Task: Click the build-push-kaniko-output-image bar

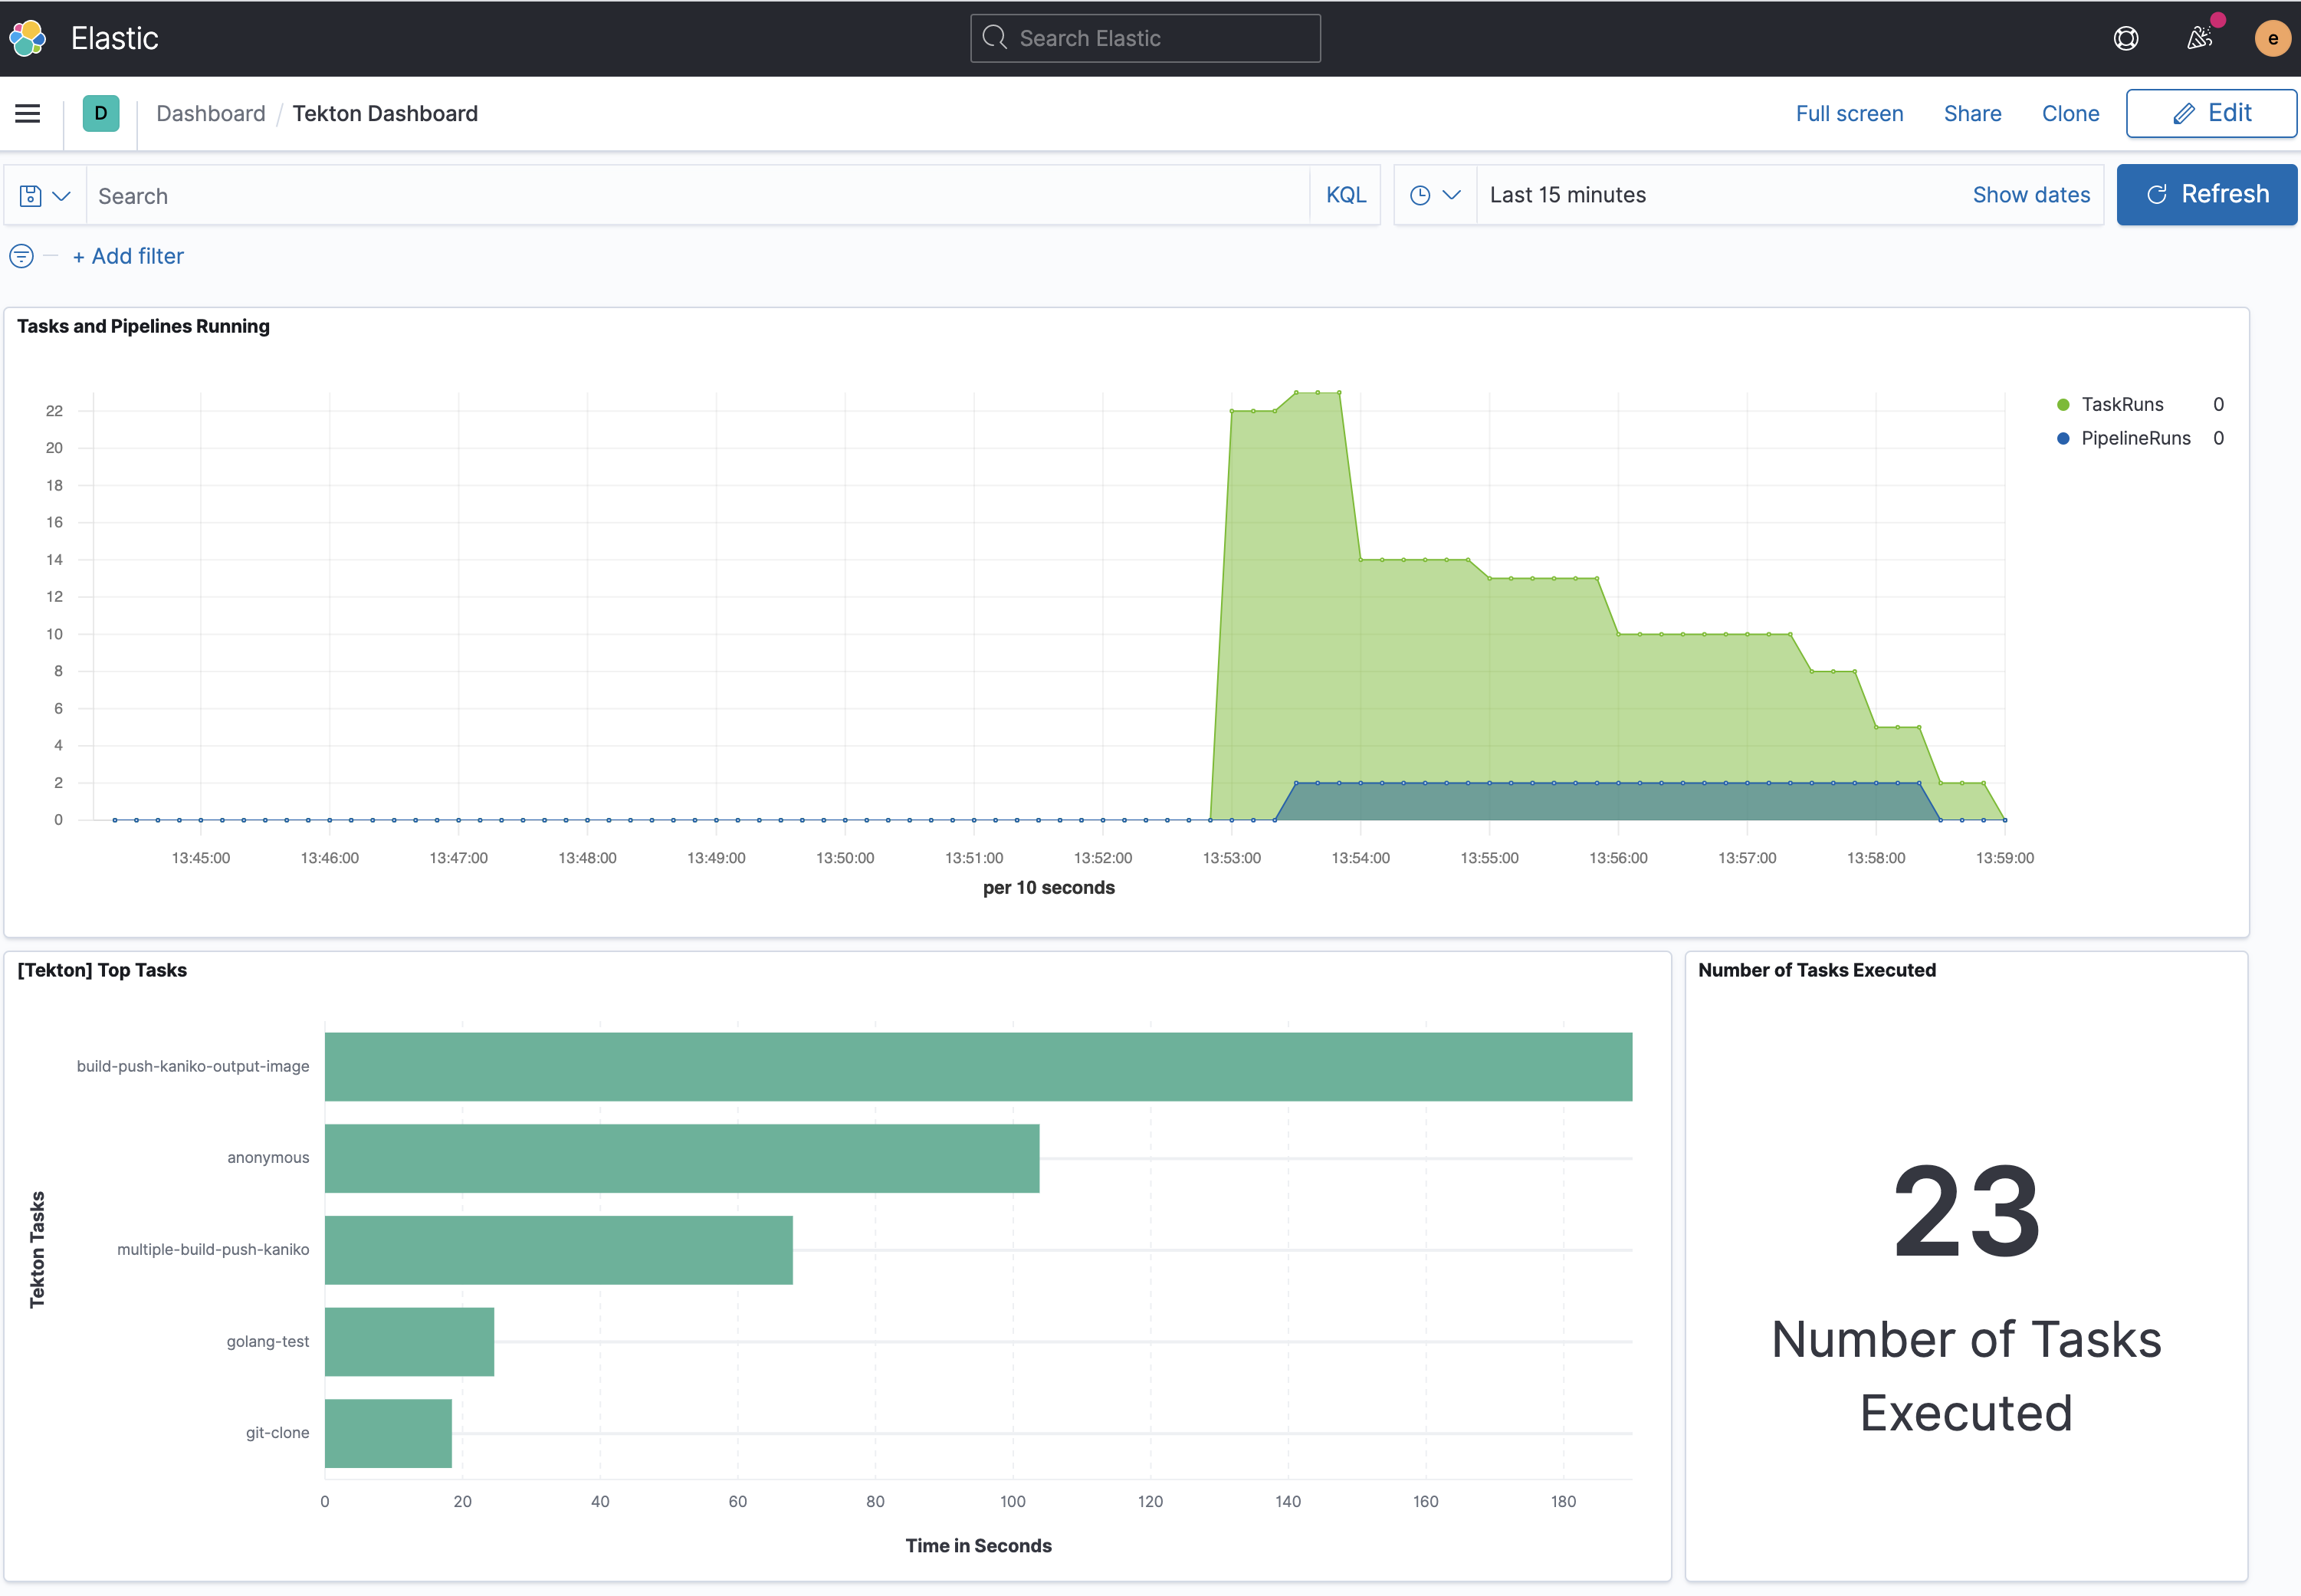Action: [978, 1066]
